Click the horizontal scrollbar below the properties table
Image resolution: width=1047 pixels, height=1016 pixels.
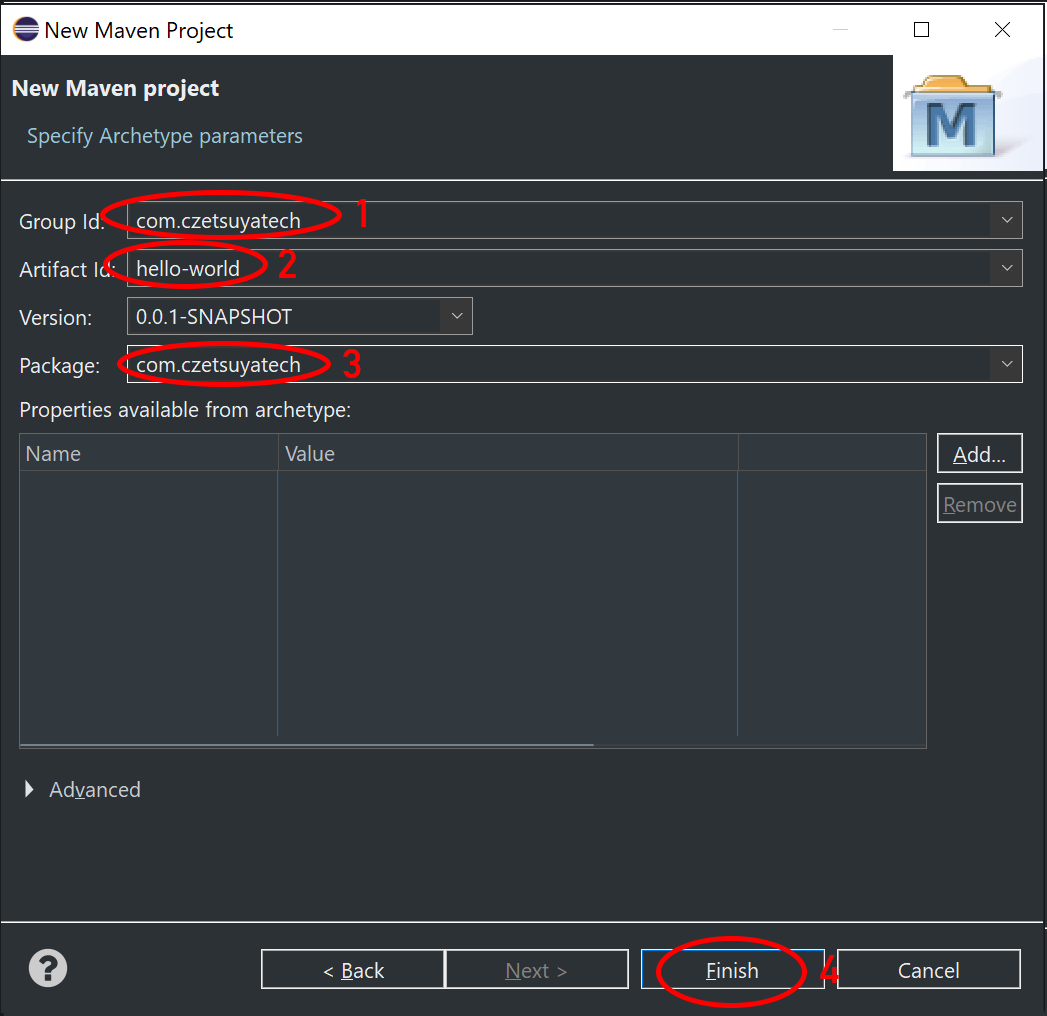[300, 745]
